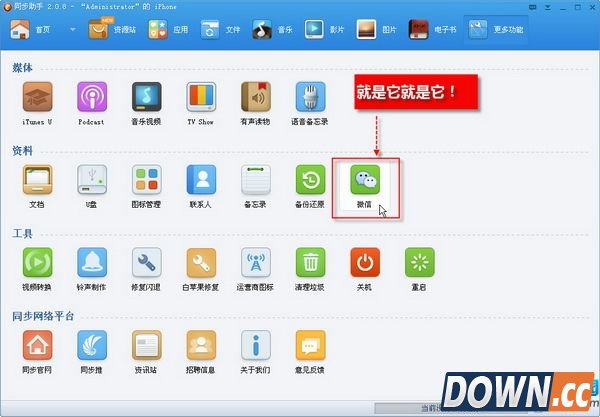
Task: Open 资讯站 news station icon
Action: pyautogui.click(x=147, y=345)
